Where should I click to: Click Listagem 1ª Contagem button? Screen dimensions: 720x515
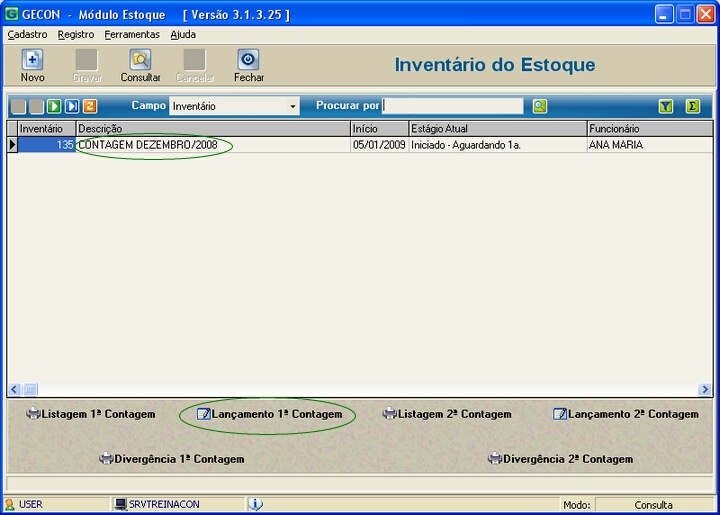[91, 414]
